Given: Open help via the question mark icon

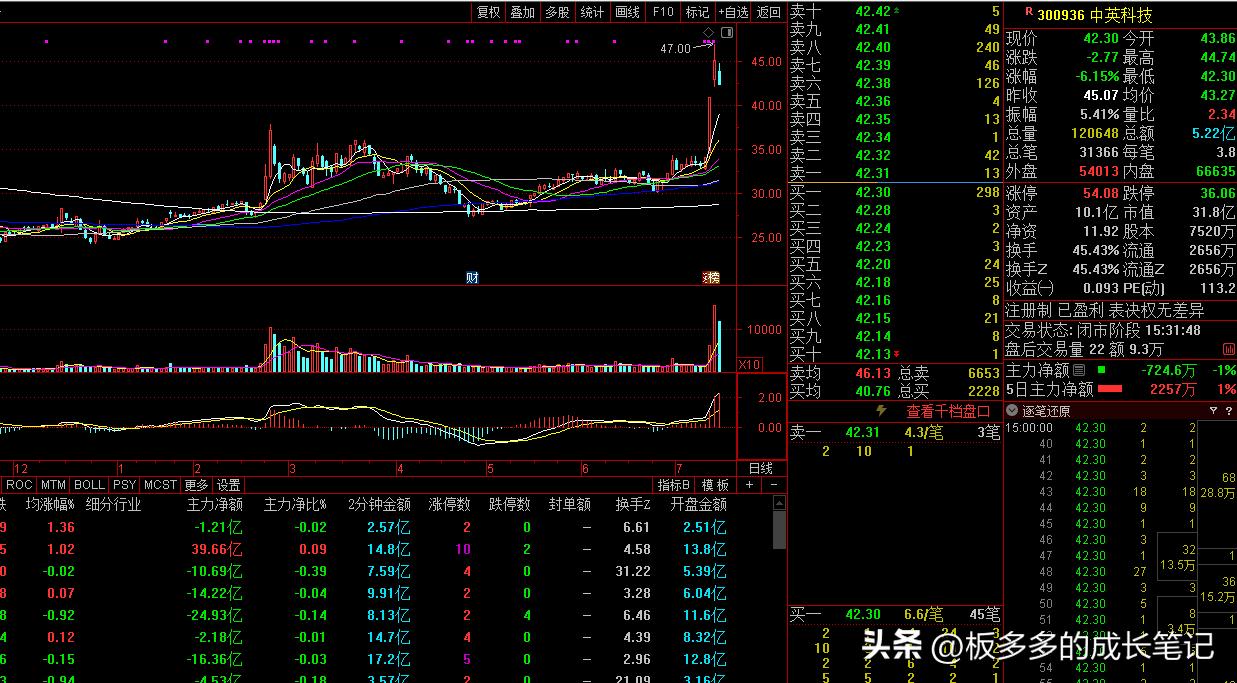Looking at the screenshot, I should (1230, 410).
